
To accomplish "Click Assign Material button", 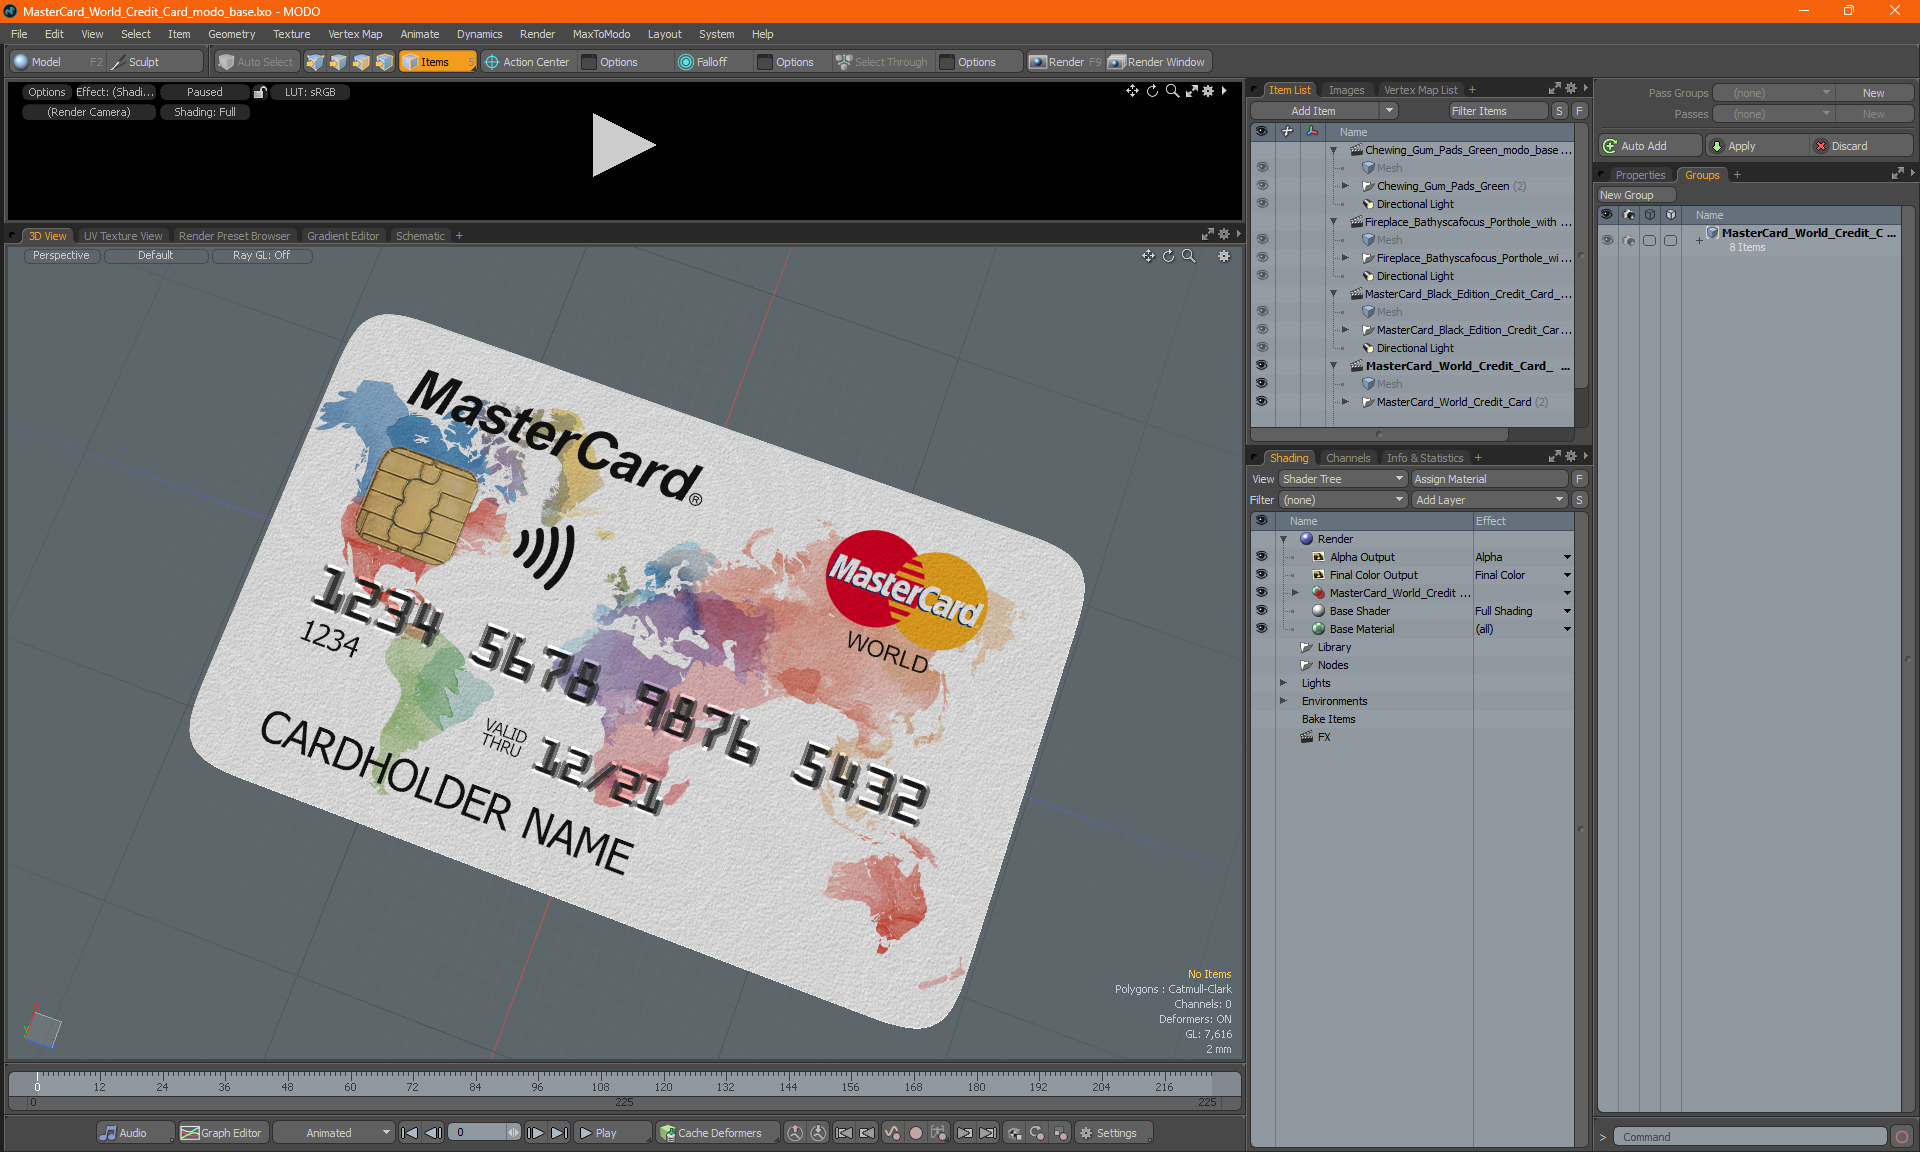I will tap(1490, 479).
